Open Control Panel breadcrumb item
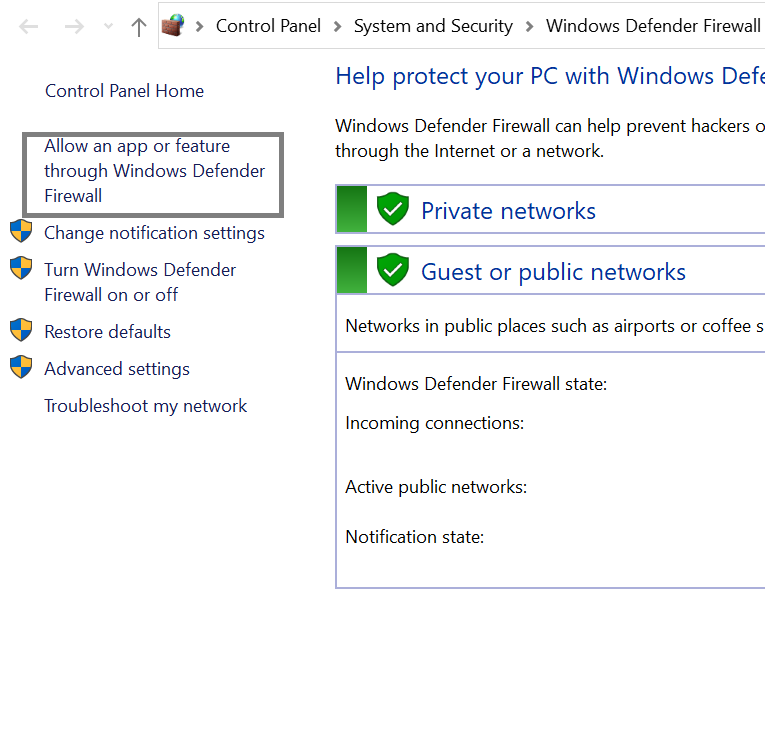The image size is (765, 748). coord(268,26)
